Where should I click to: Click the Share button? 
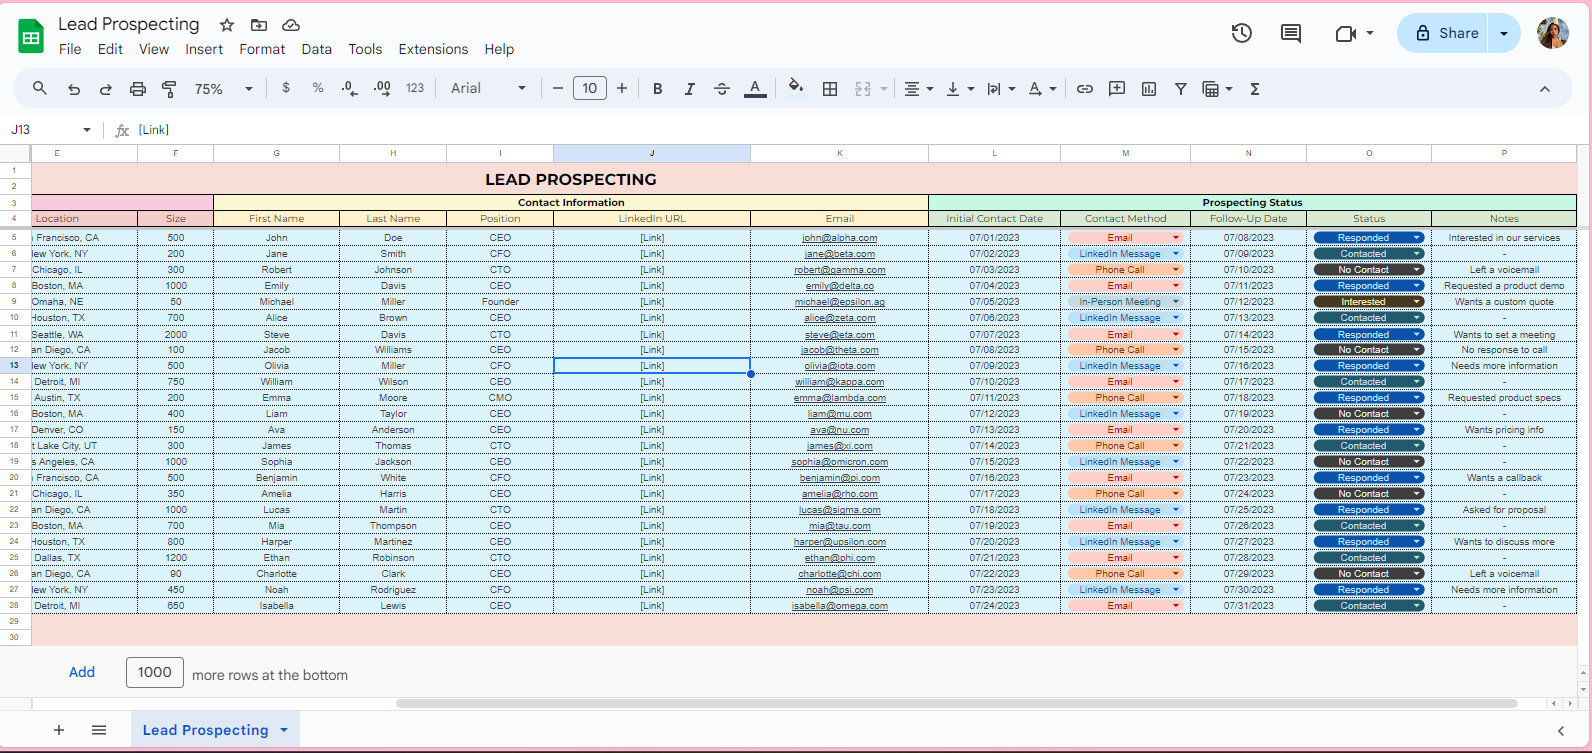click(x=1443, y=33)
